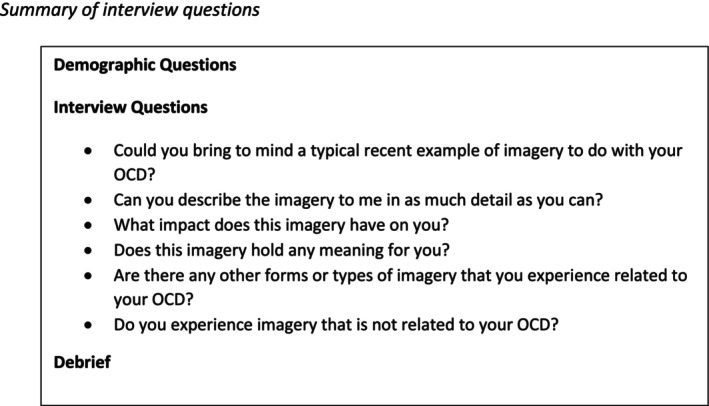The height and width of the screenshot is (406, 709).
Task: Click the 'Summary of interview questions' title
Action: 130,9
